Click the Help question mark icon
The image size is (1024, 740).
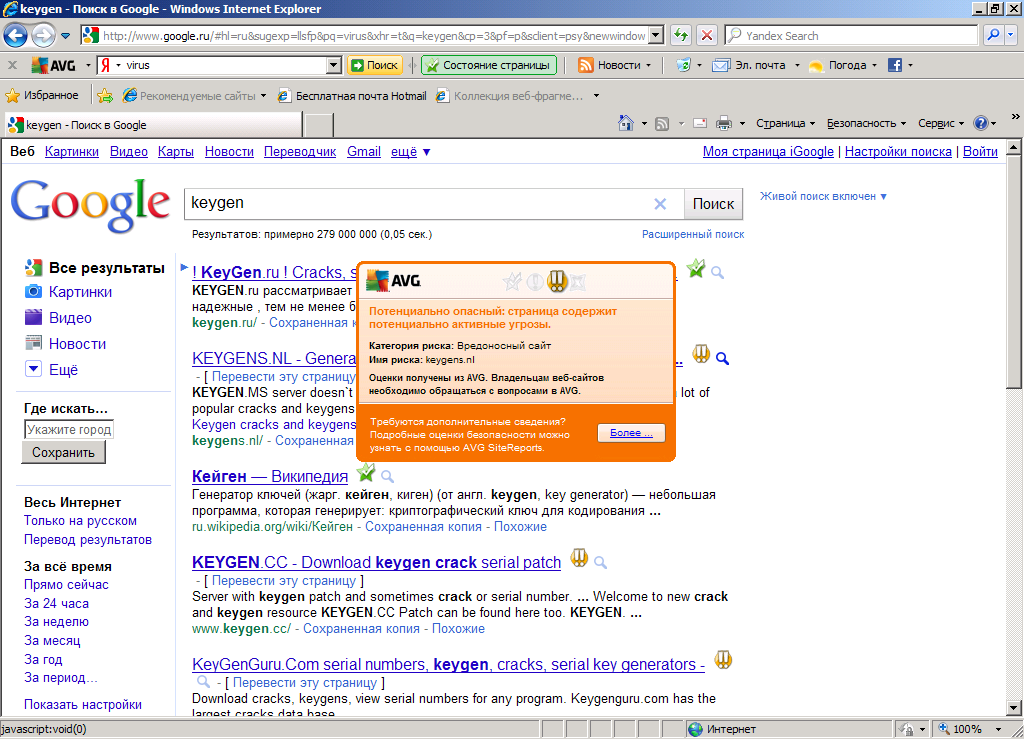[980, 123]
